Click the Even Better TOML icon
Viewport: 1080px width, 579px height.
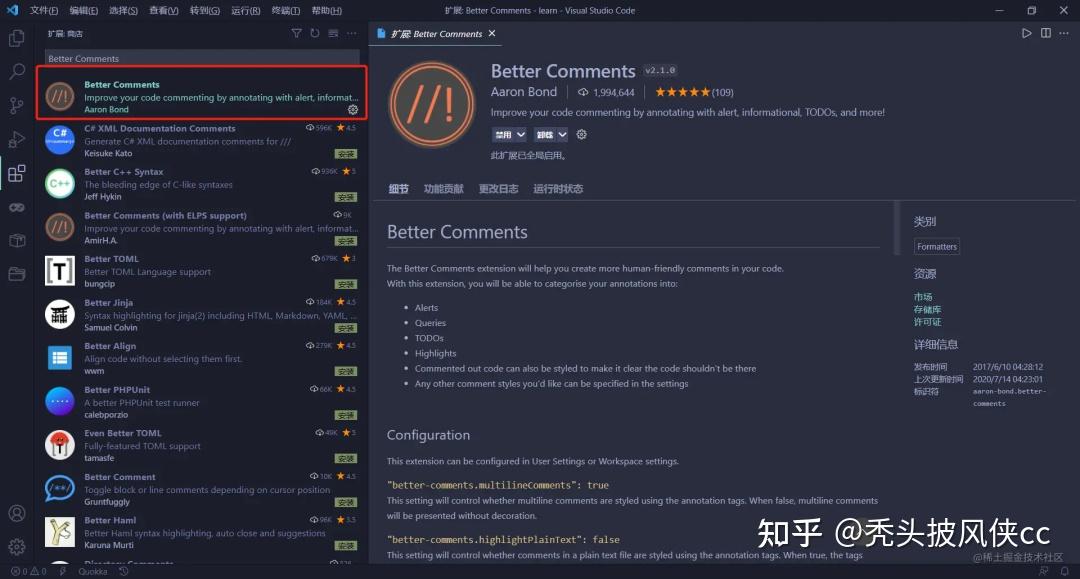click(60, 445)
